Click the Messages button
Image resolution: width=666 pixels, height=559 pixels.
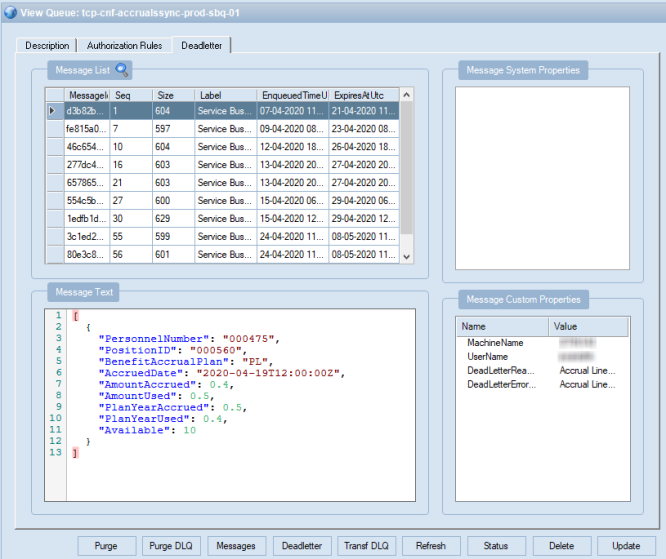(236, 546)
